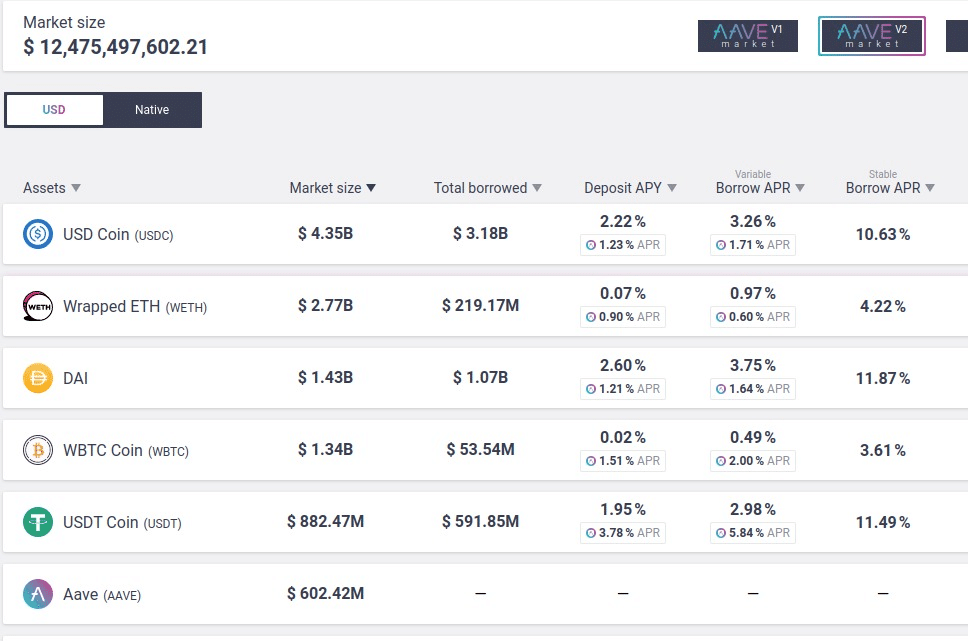
Task: Sort by Market size column arrow
Action: (371, 188)
